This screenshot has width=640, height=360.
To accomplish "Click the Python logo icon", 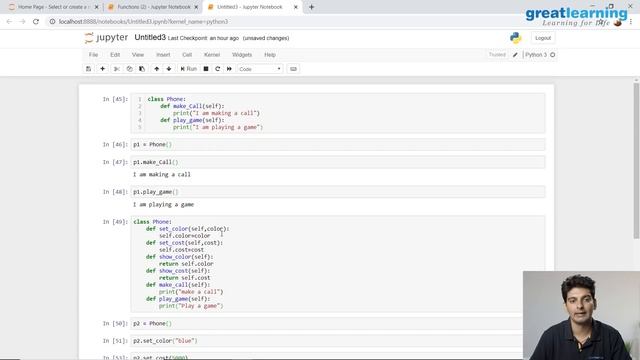I will tap(516, 38).
